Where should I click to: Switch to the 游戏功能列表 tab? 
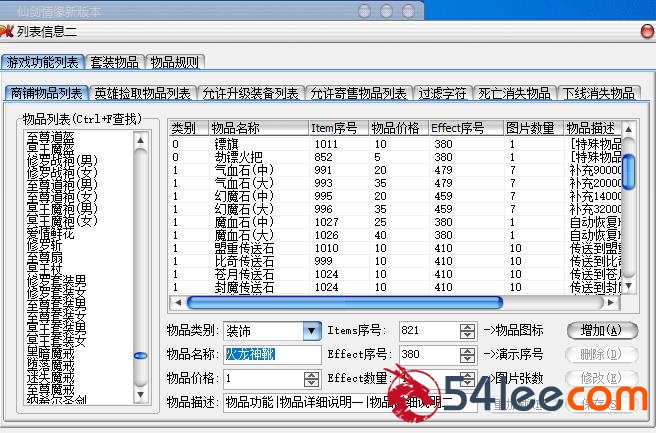43,62
